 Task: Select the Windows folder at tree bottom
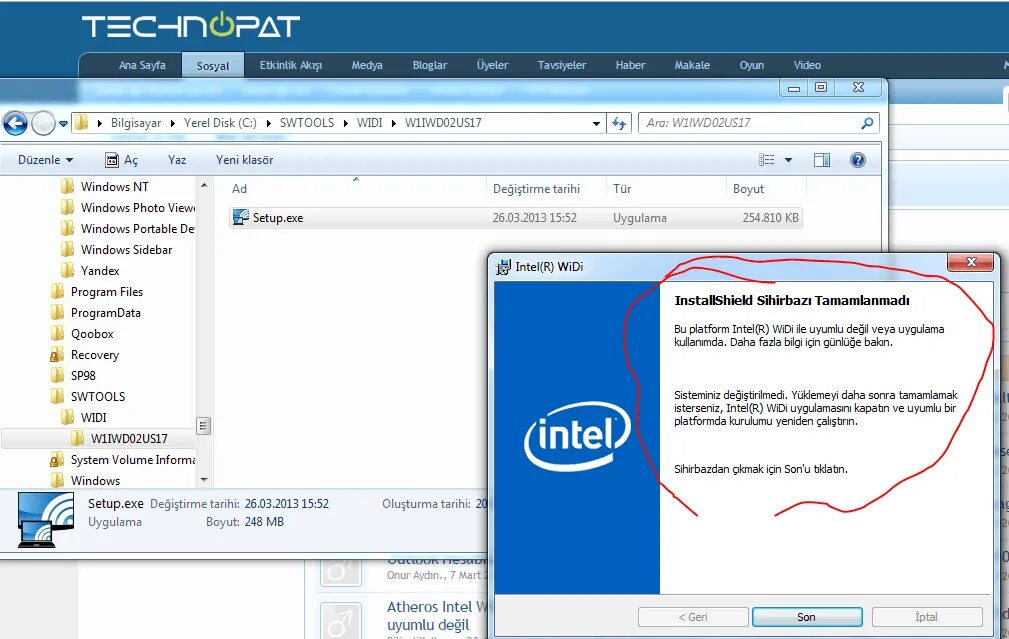[x=95, y=481]
